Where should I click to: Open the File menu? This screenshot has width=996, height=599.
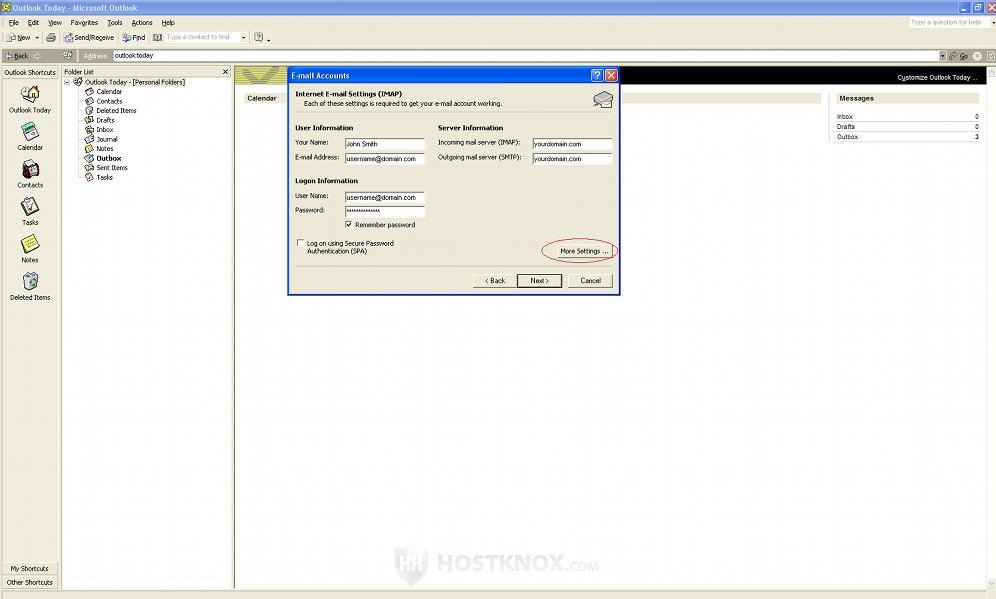coord(13,22)
